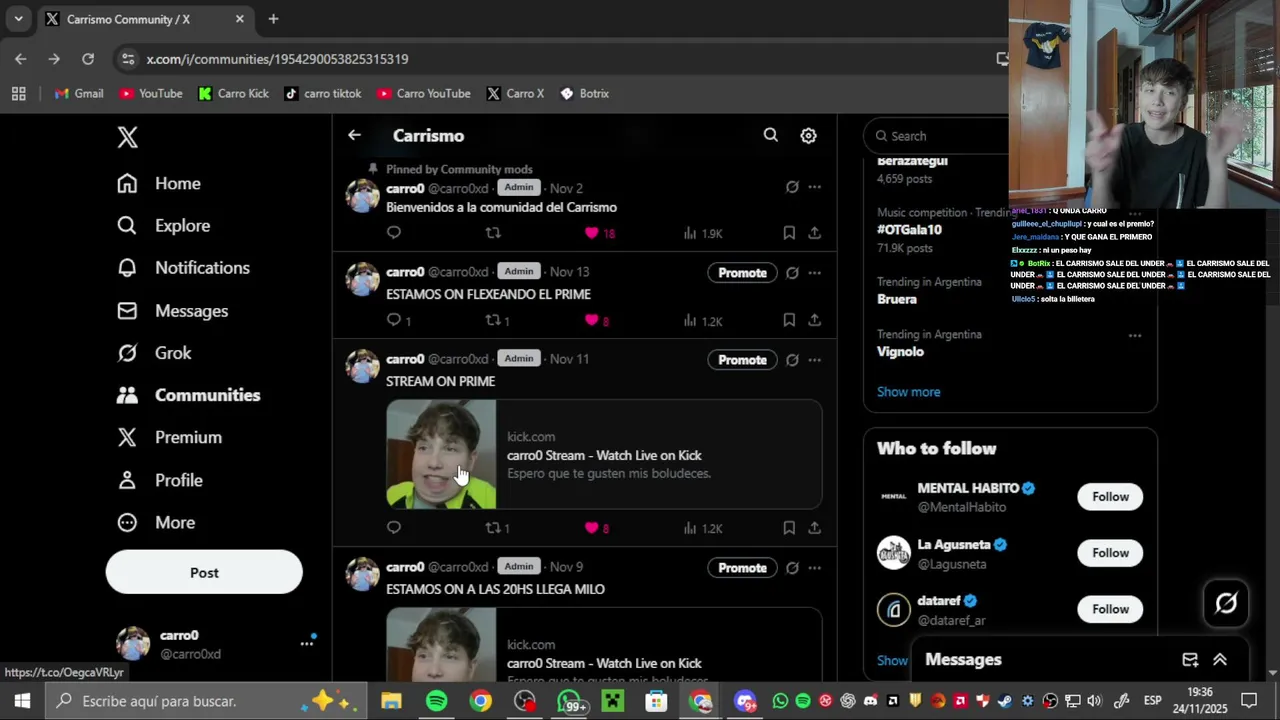Follow dataref
The height and width of the screenshot is (720, 1280).
point(1110,608)
